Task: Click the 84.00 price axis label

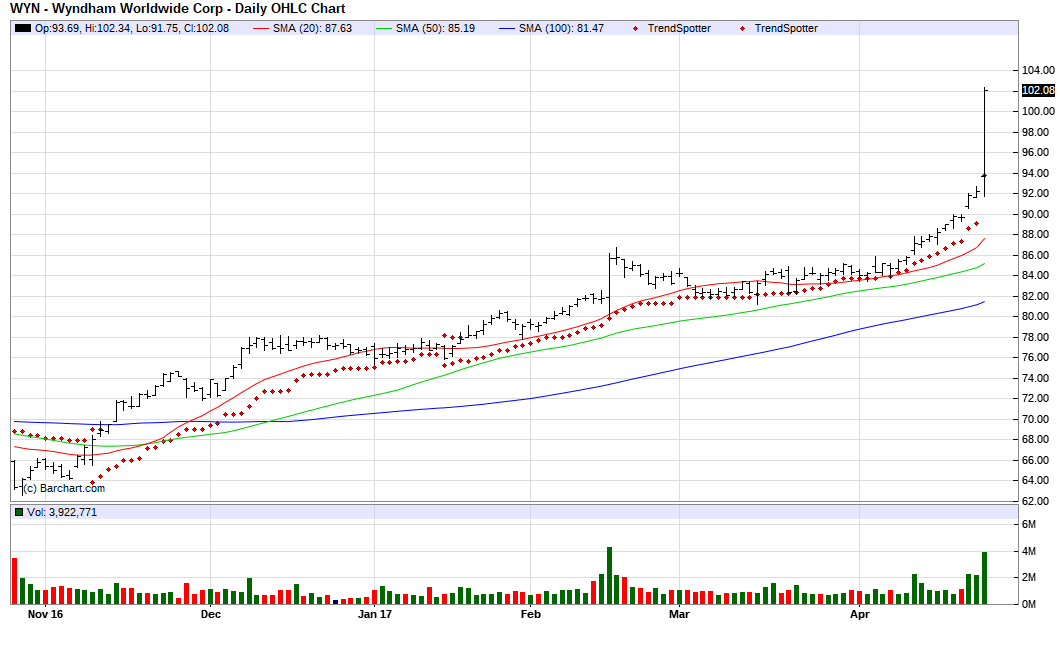Action: click(1038, 275)
